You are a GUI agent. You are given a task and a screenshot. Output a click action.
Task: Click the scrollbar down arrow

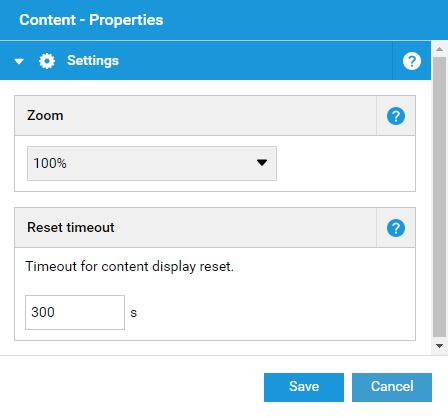(439, 346)
